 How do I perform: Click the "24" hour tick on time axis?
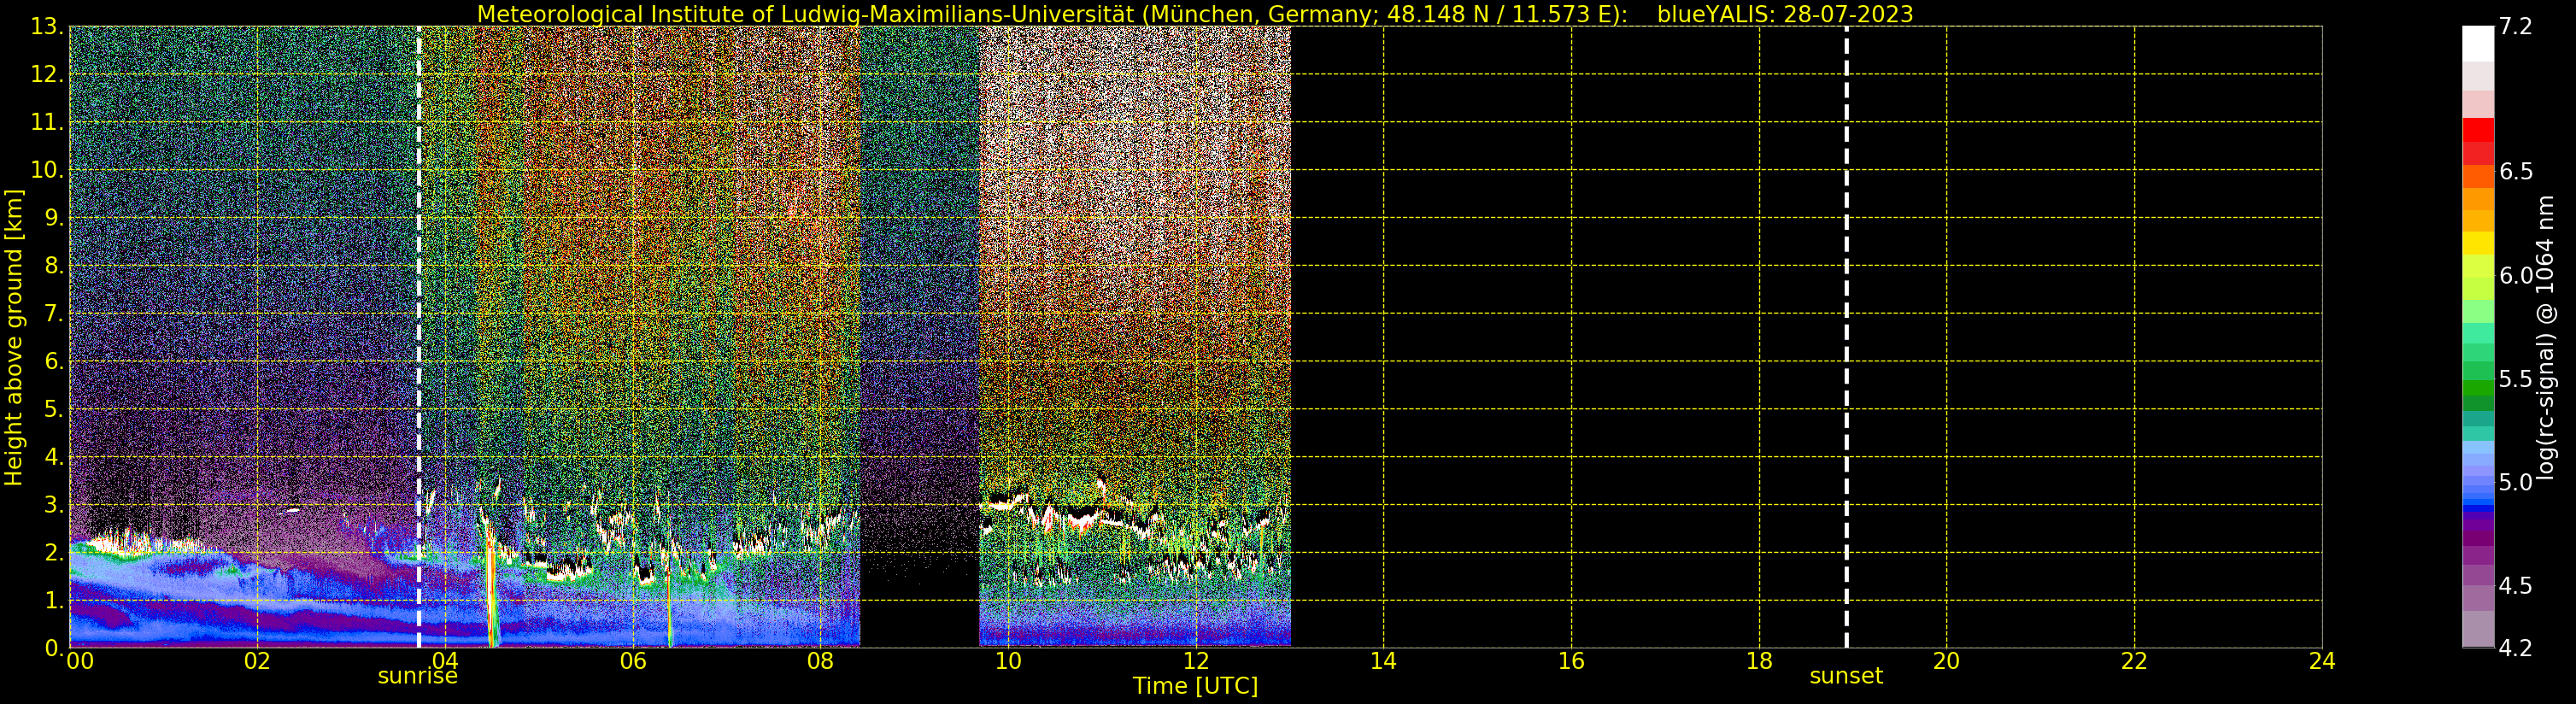pos(2322,661)
